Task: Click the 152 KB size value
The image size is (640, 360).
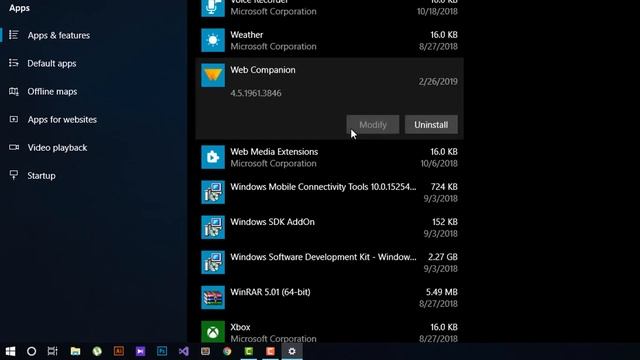Action: coord(445,222)
